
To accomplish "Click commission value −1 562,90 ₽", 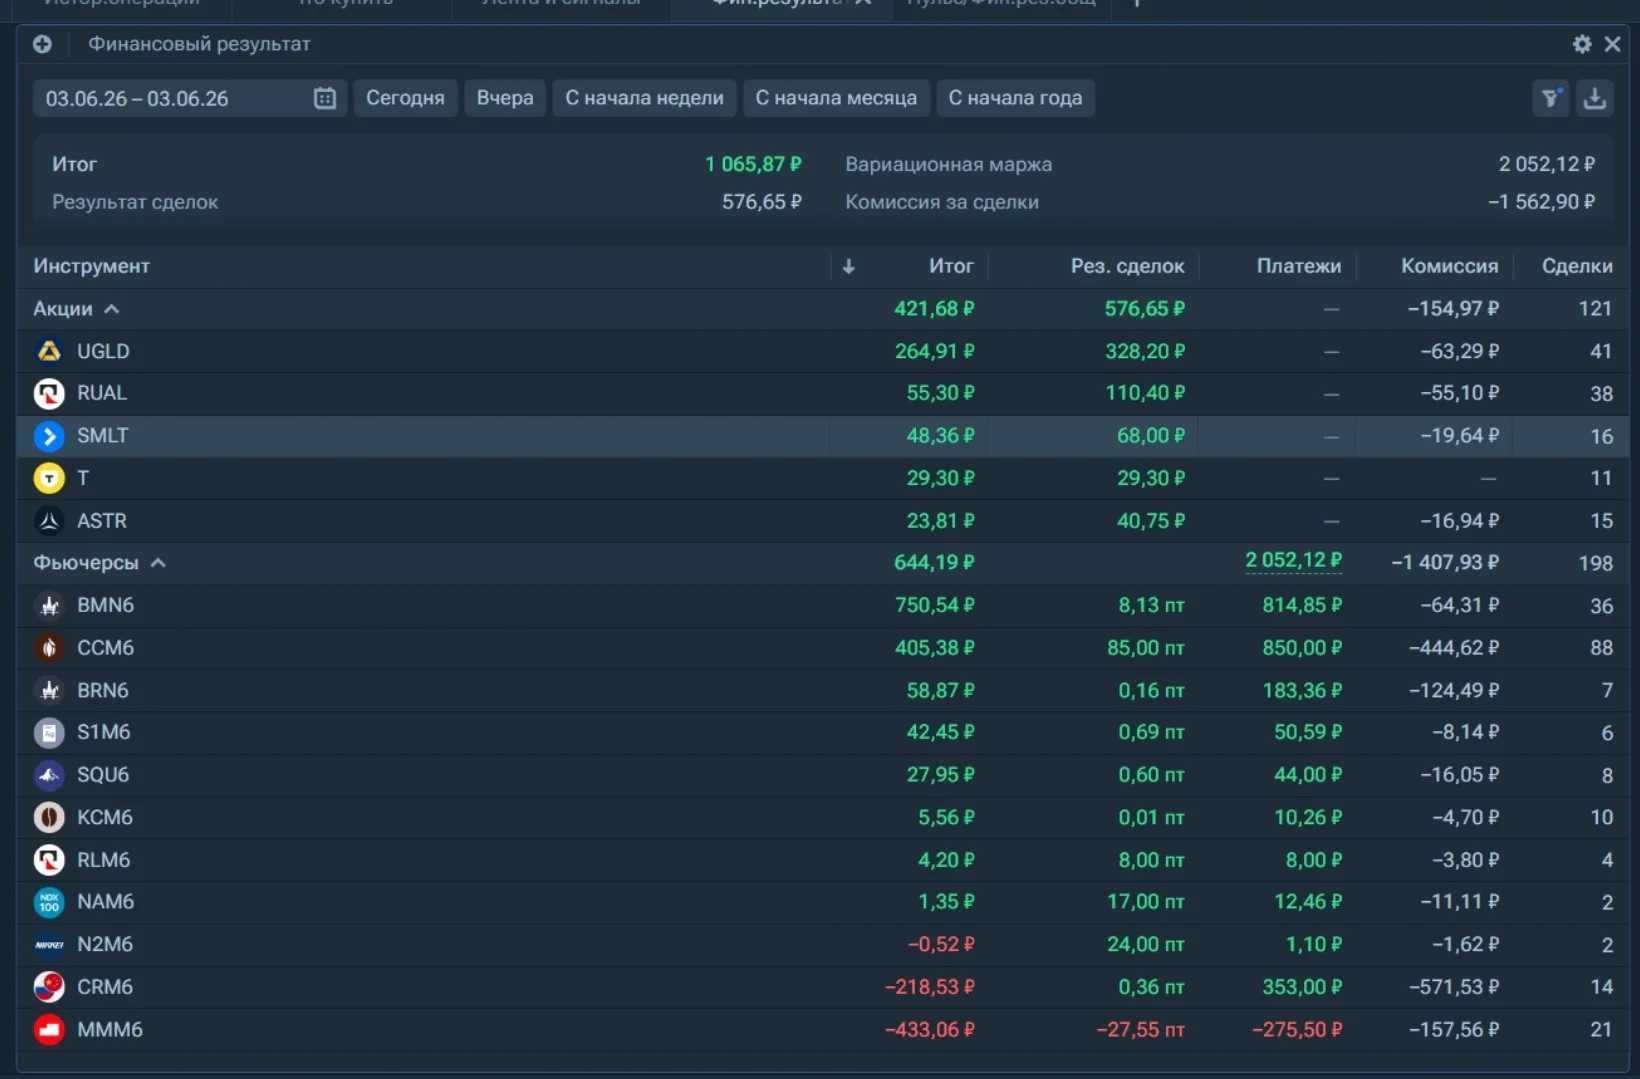I will [x=1541, y=202].
